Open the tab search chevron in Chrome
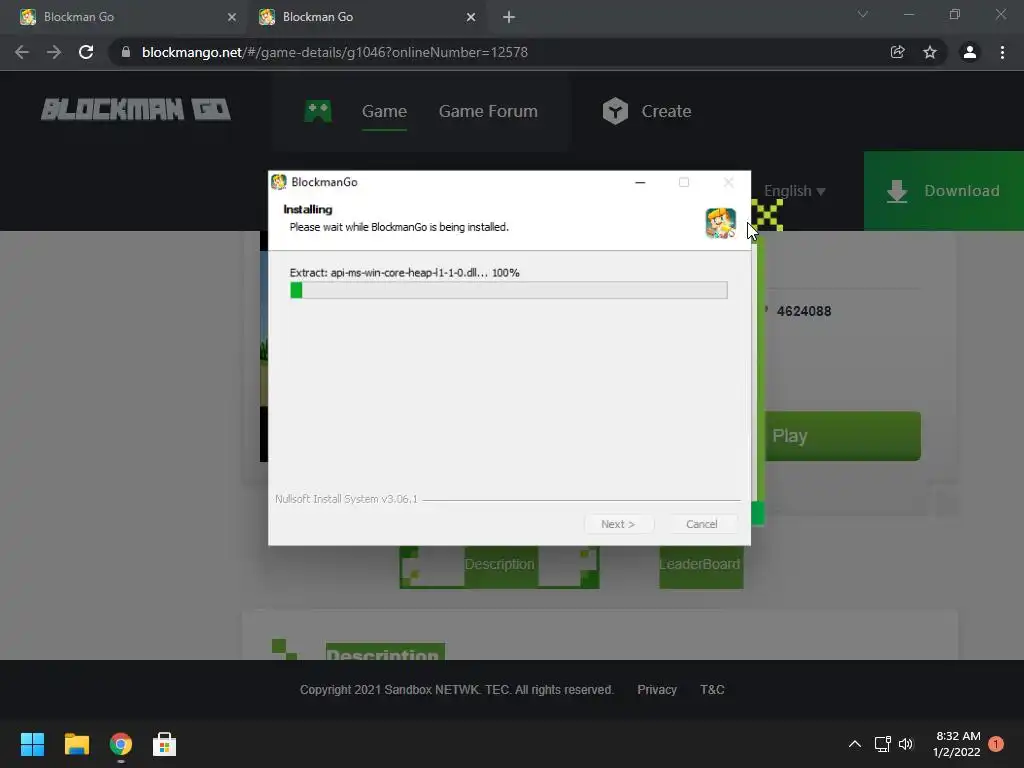 [x=863, y=14]
